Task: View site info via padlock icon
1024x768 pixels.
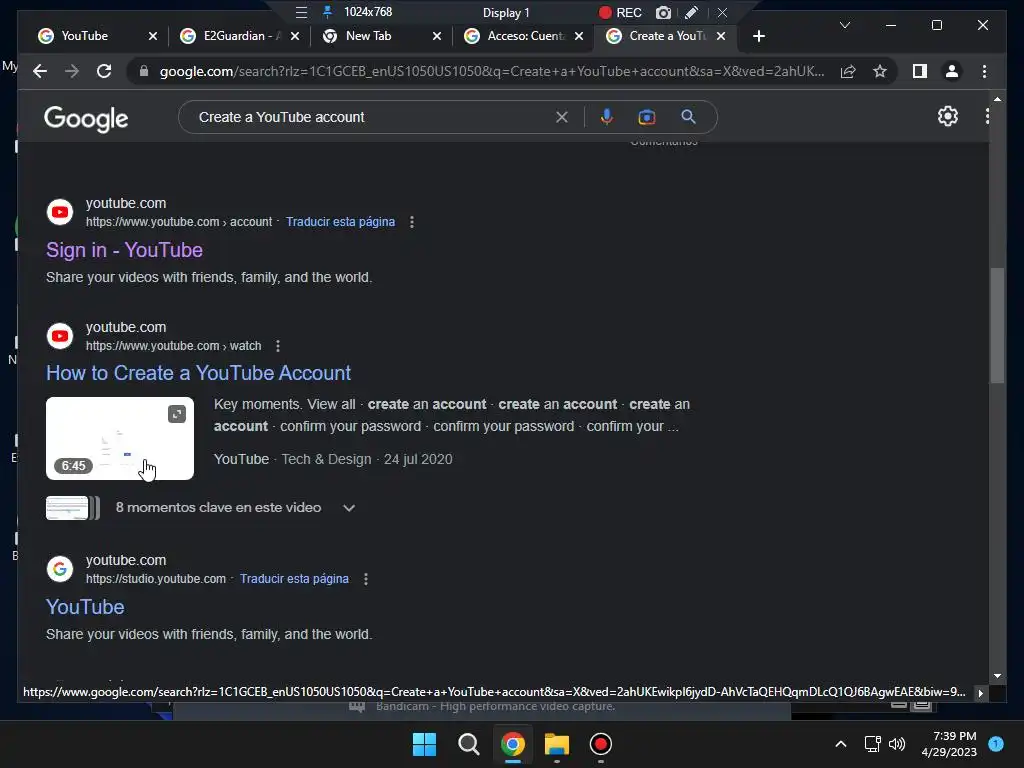Action: (x=144, y=71)
